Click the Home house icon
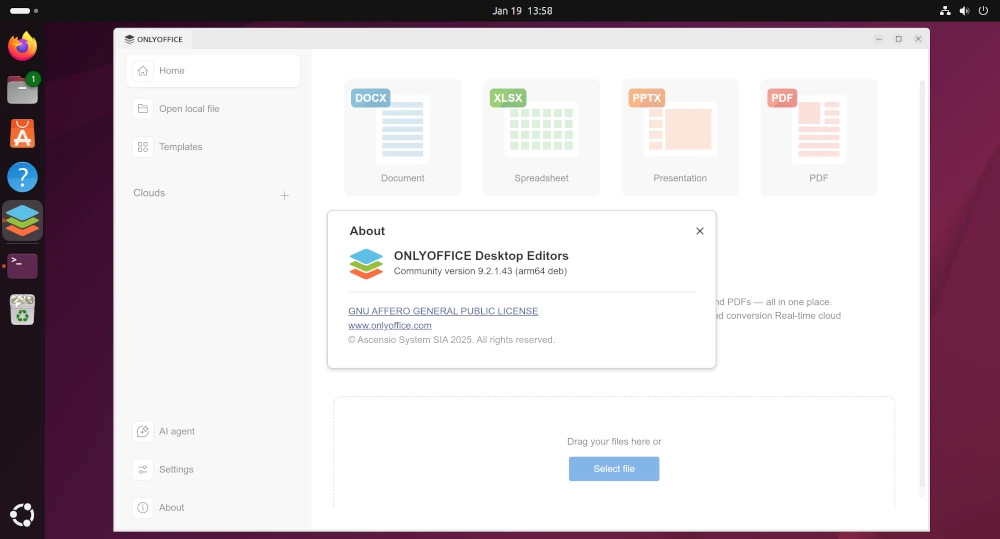1000x539 pixels. 143,71
